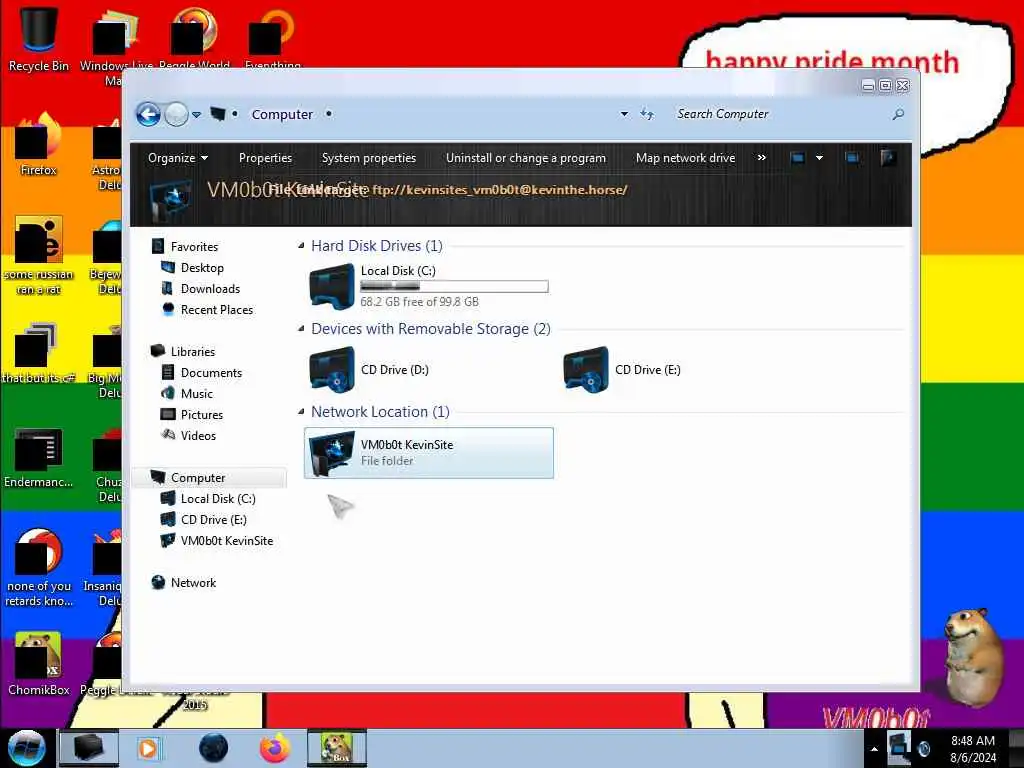This screenshot has height=768, width=1024.
Task: Click the FTP target path in details pane
Action: (x=500, y=190)
